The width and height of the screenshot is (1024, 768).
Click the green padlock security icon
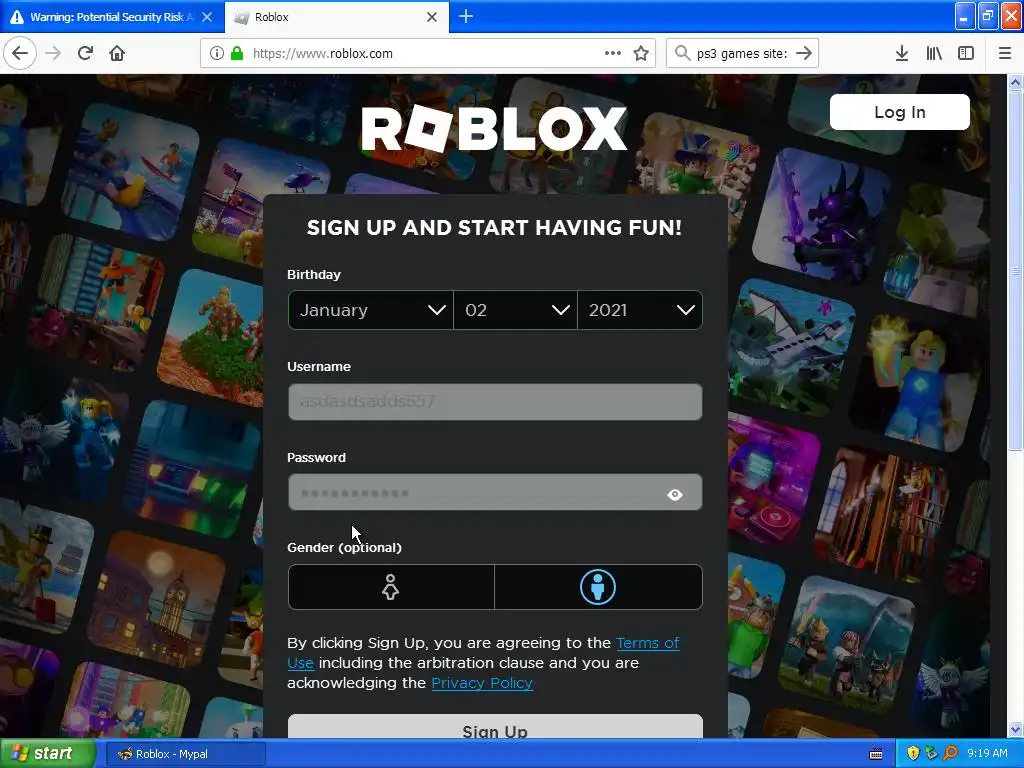pyautogui.click(x=237, y=54)
